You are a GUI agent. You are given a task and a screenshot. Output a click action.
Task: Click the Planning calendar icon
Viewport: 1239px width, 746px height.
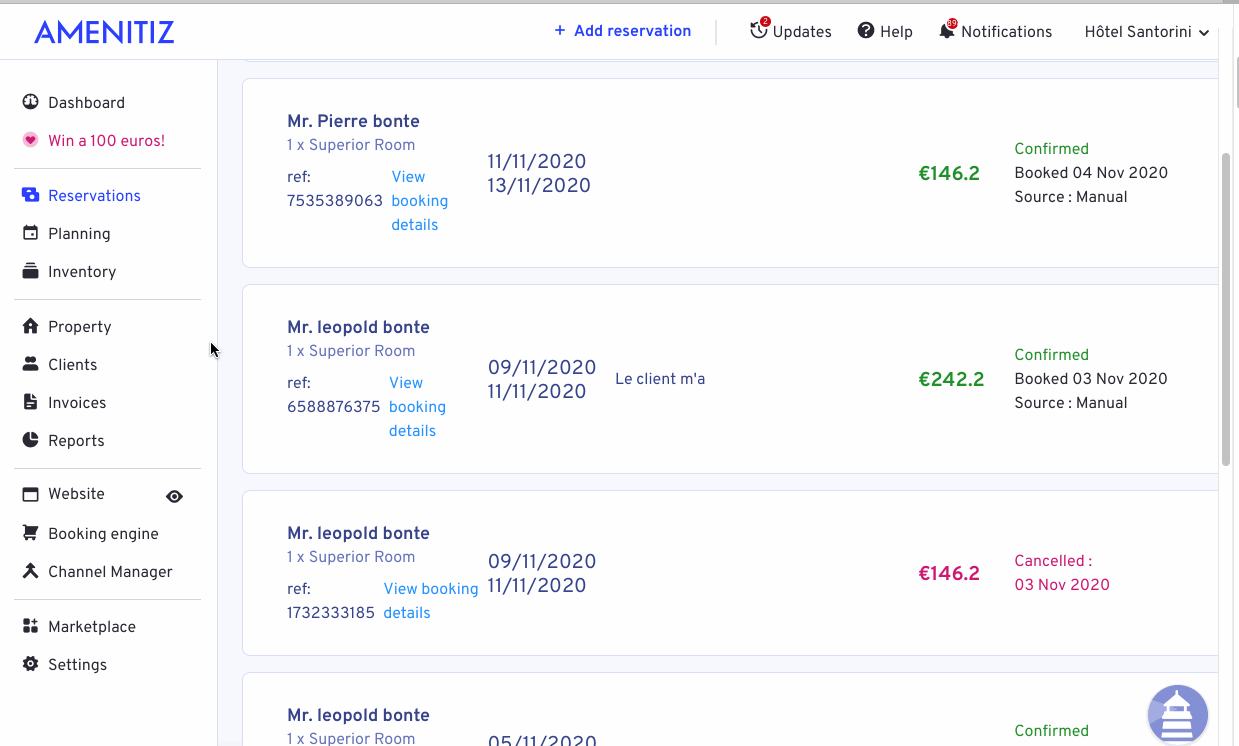(x=30, y=233)
